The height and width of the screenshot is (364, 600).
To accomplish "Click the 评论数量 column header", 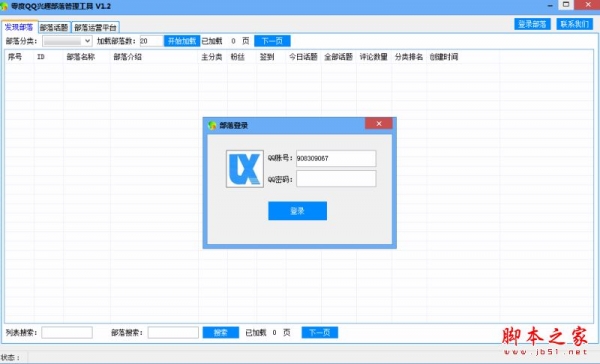I will click(374, 57).
